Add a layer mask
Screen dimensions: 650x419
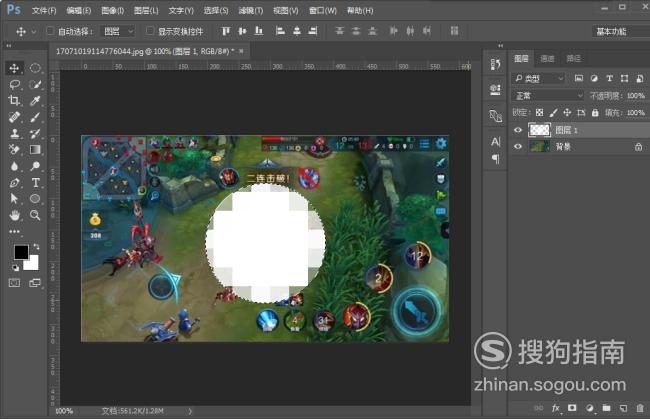(x=572, y=408)
